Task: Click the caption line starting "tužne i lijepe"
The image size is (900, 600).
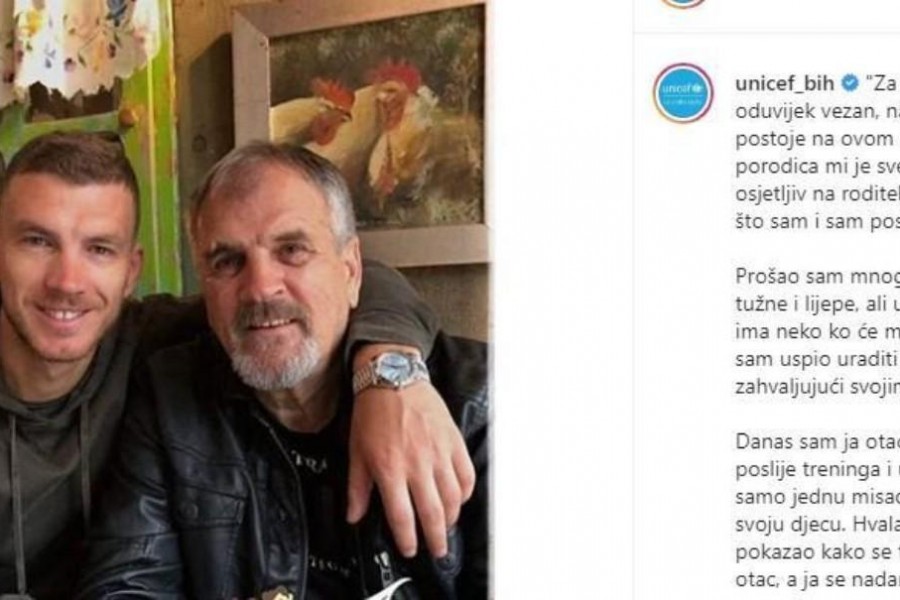Action: pyautogui.click(x=817, y=304)
